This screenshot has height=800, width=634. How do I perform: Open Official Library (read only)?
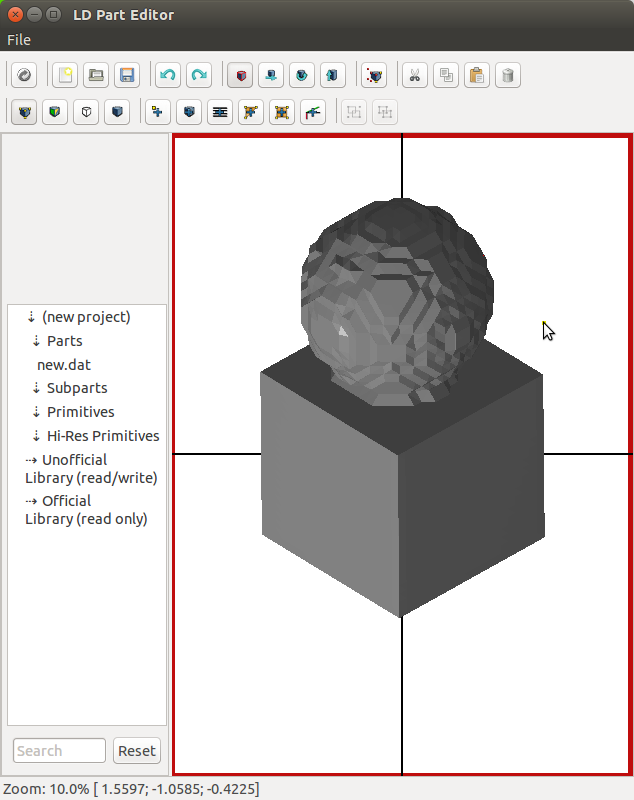[86, 510]
